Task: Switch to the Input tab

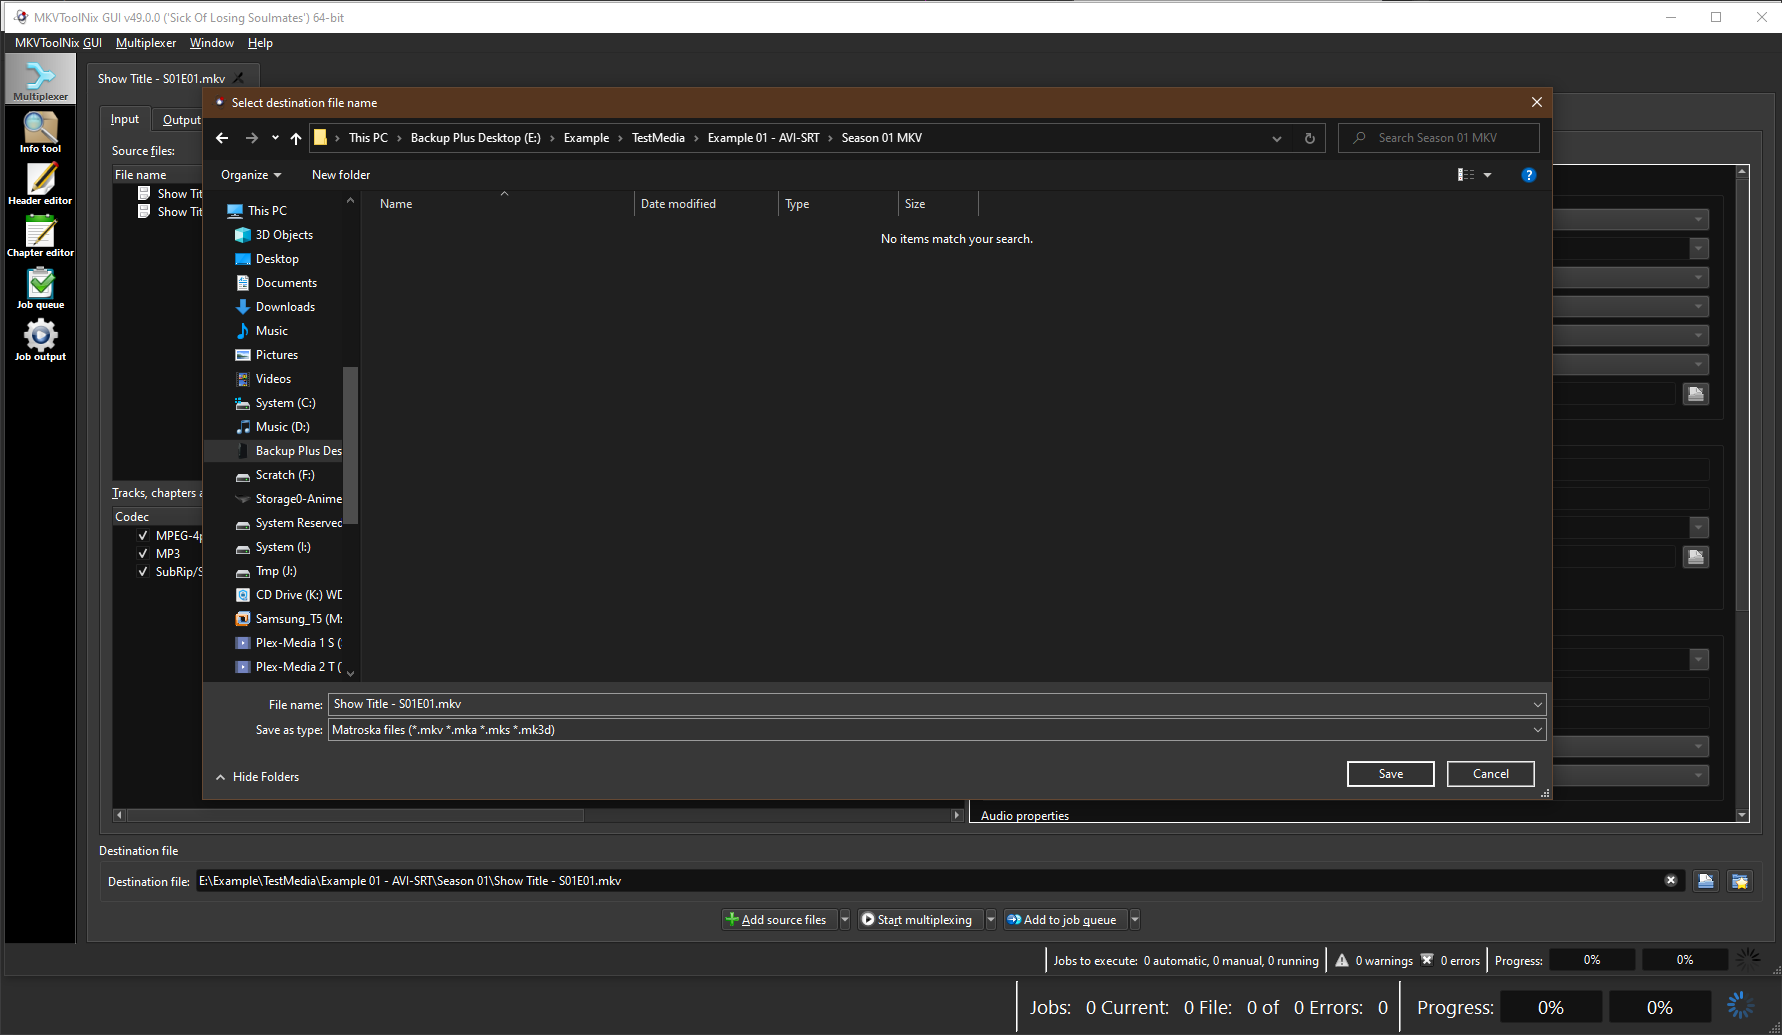Action: pos(124,118)
